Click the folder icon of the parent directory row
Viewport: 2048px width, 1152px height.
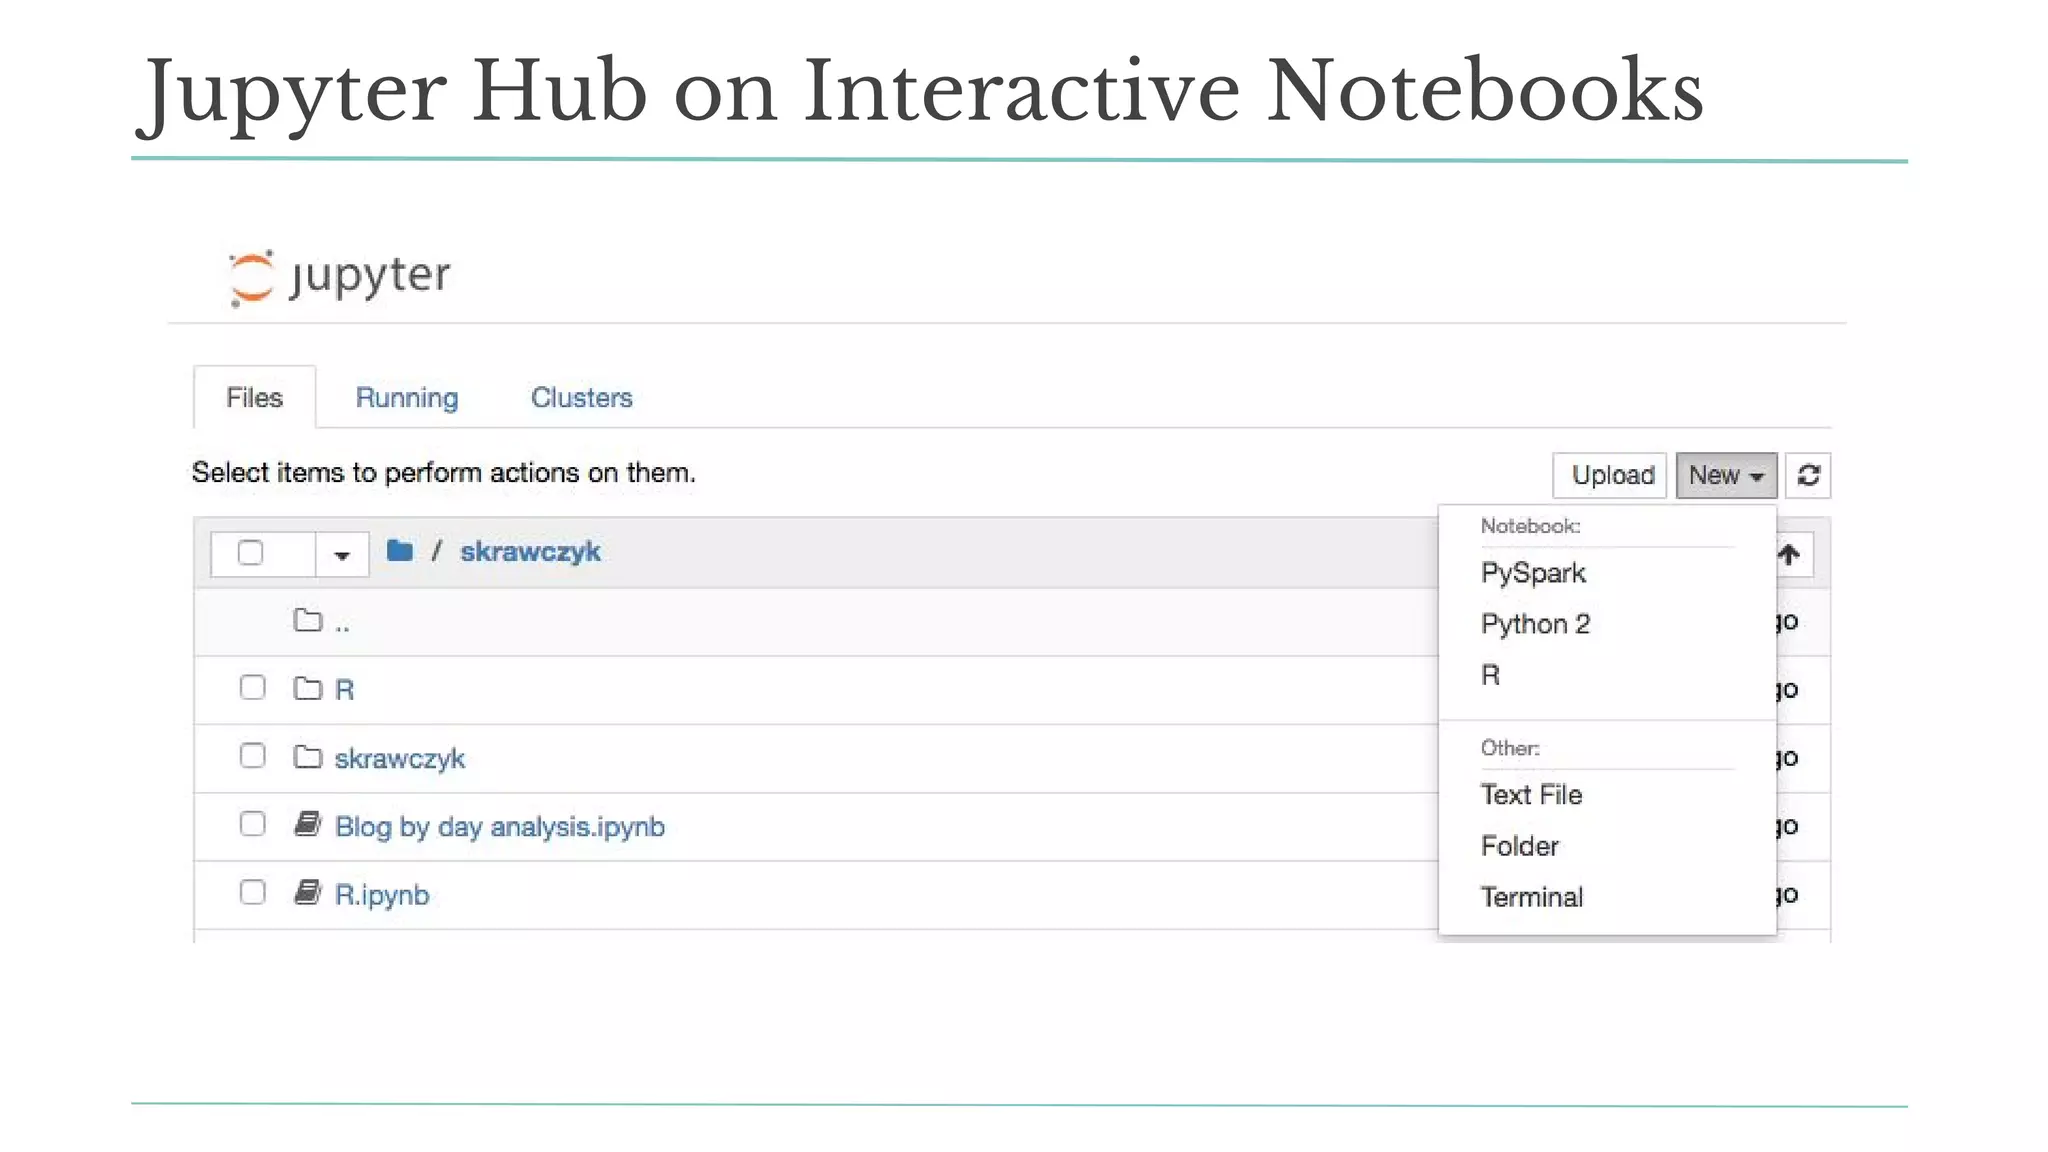pyautogui.click(x=308, y=621)
